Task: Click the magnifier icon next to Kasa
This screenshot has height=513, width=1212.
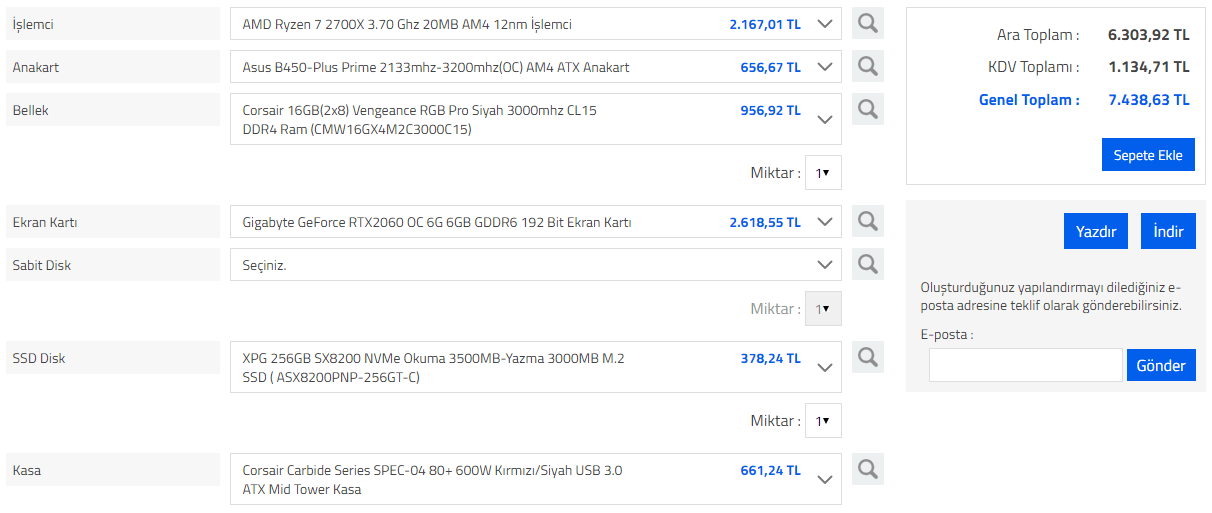Action: (x=868, y=469)
